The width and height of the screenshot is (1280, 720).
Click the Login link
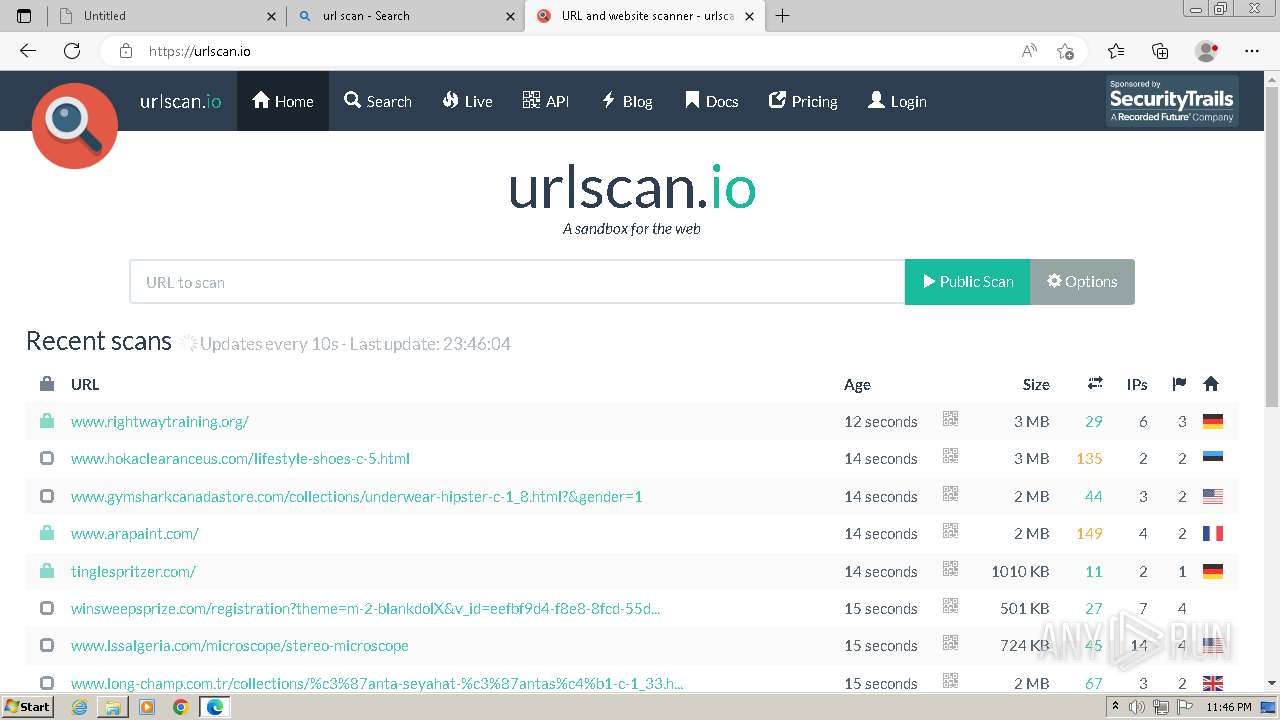pos(897,101)
